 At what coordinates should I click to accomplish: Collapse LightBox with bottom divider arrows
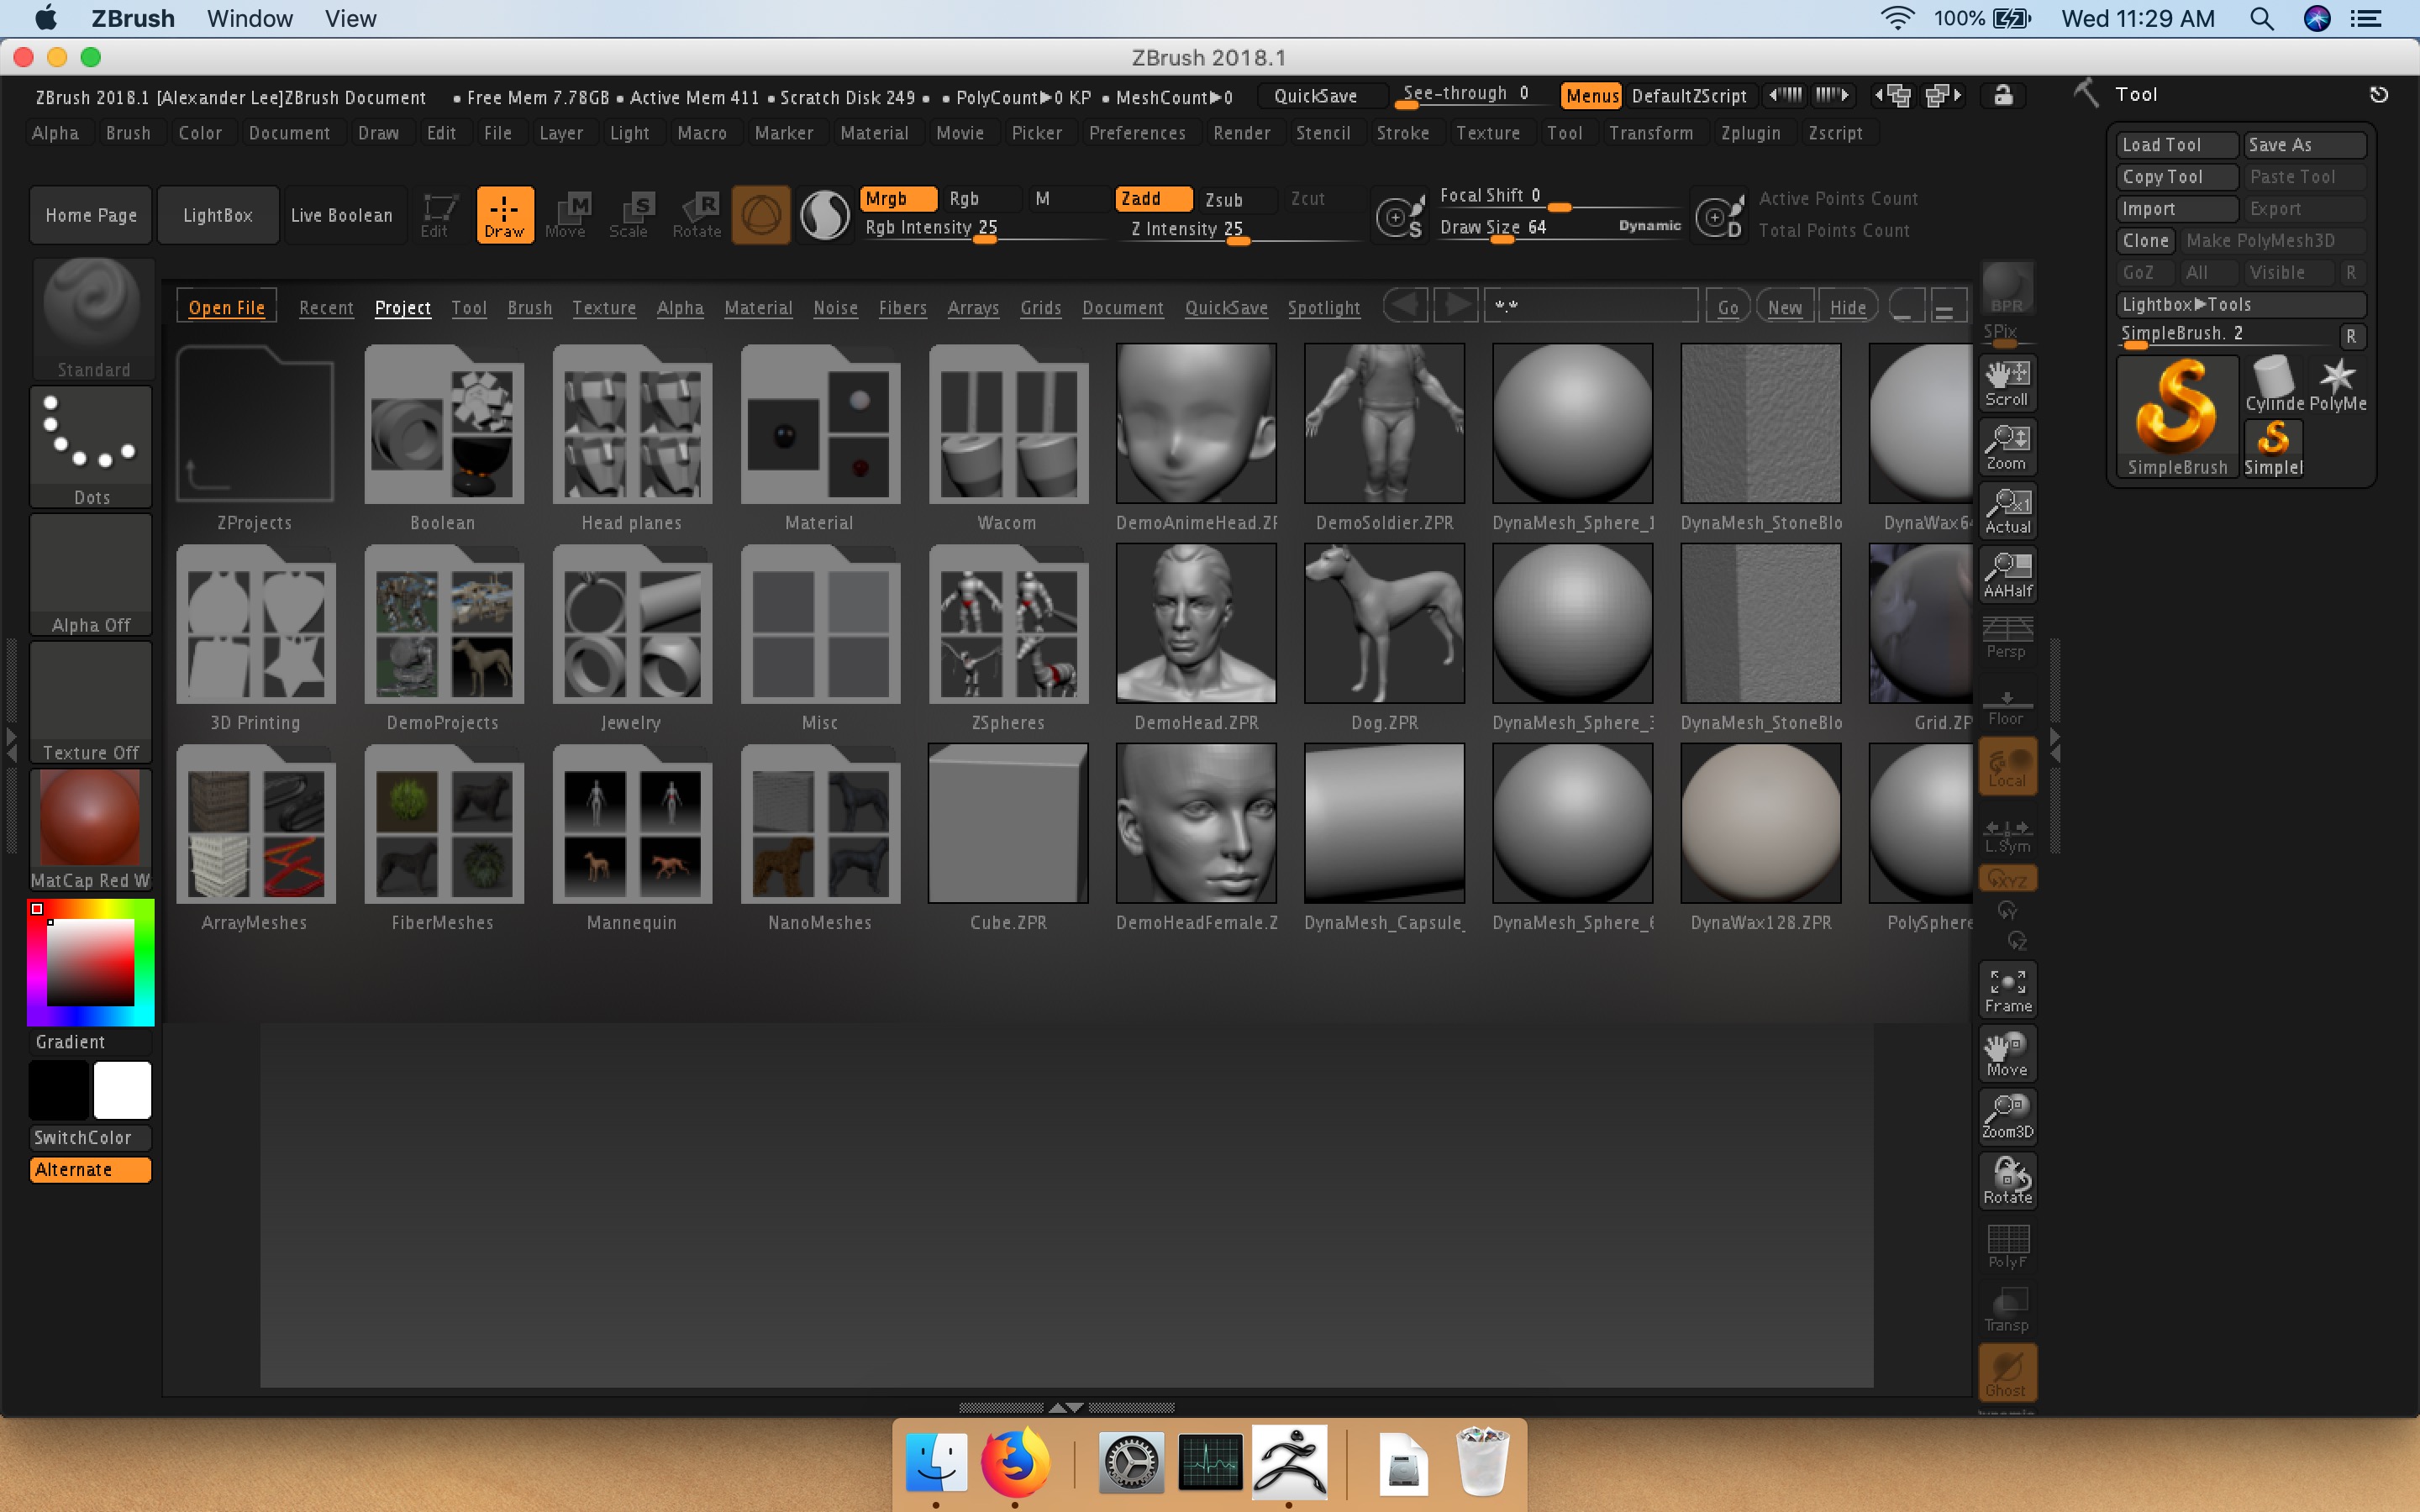pyautogui.click(x=1066, y=1407)
